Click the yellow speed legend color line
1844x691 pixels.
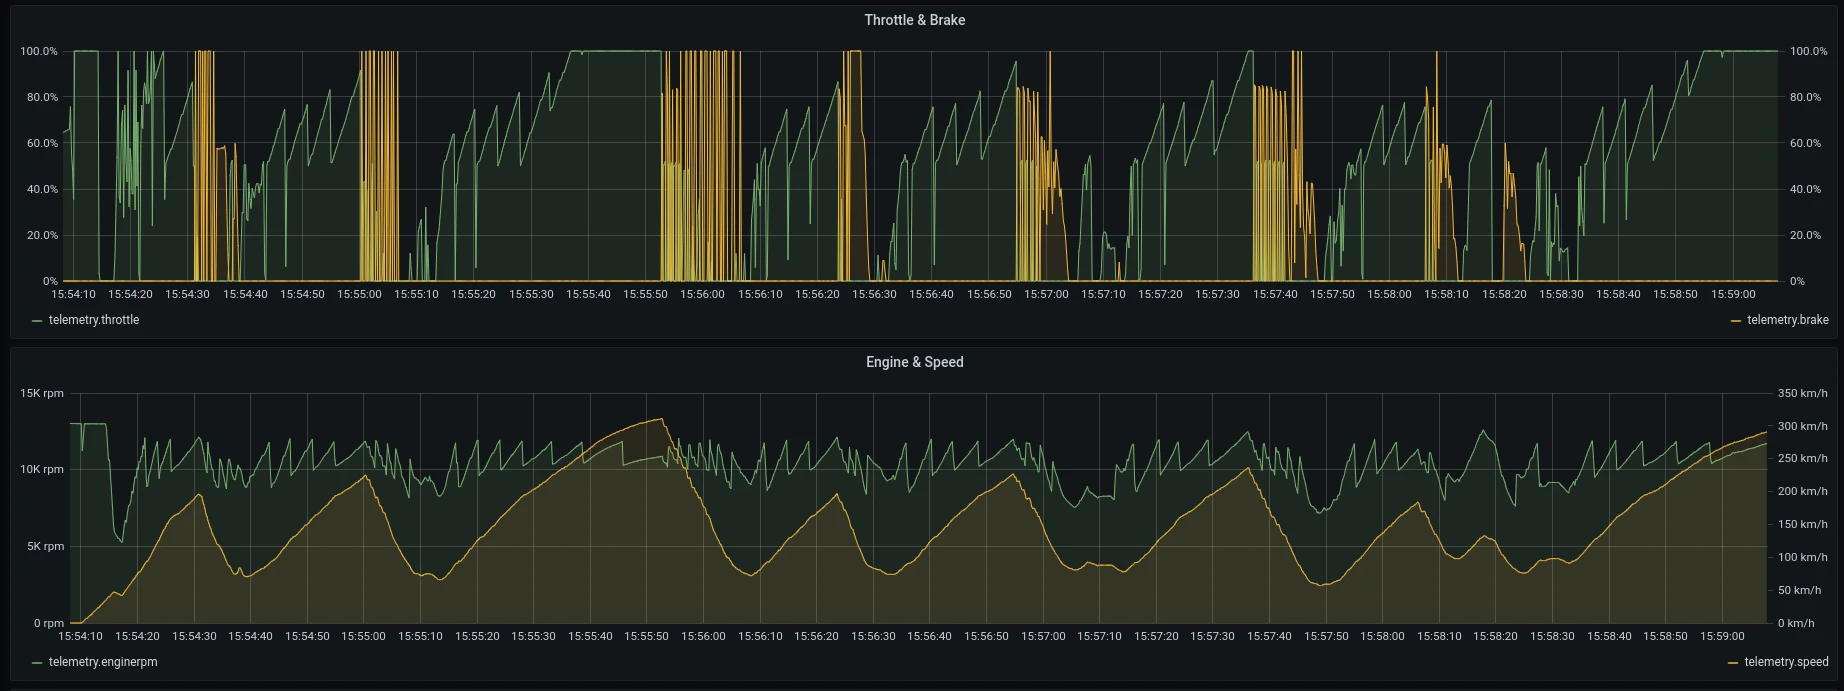pos(1733,663)
